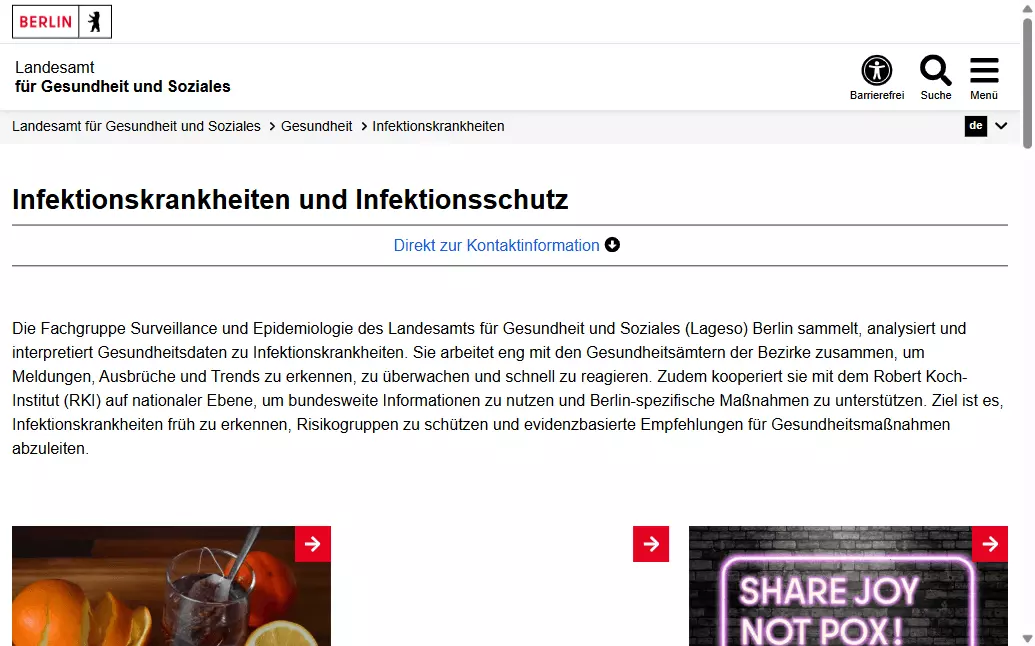Image resolution: width=1035 pixels, height=646 pixels.
Task: Click the red arrow on the orange tea image
Action: click(x=313, y=544)
